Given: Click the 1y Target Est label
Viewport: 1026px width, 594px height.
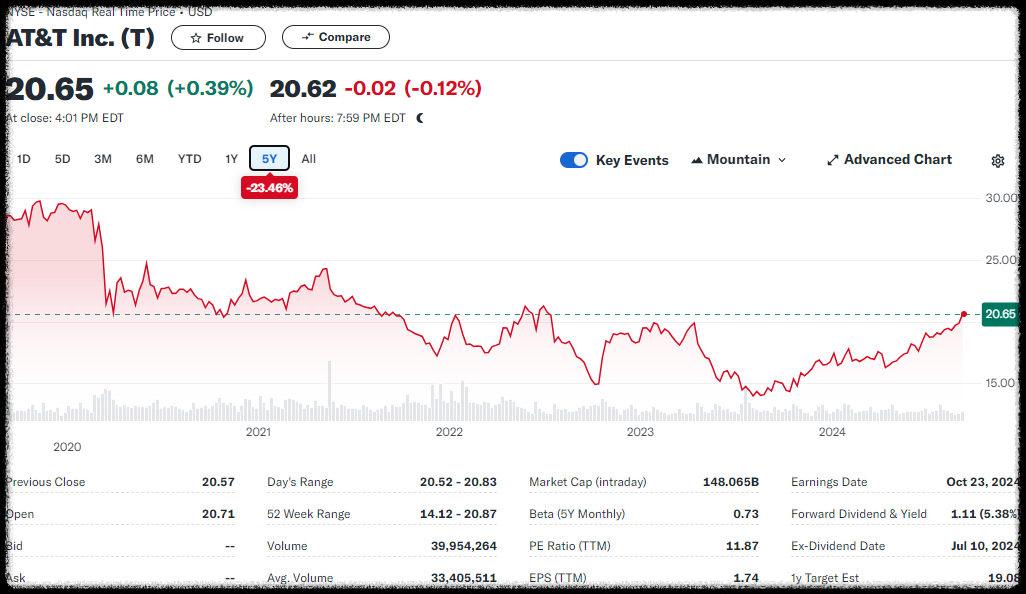Looking at the screenshot, I should coord(824,578).
